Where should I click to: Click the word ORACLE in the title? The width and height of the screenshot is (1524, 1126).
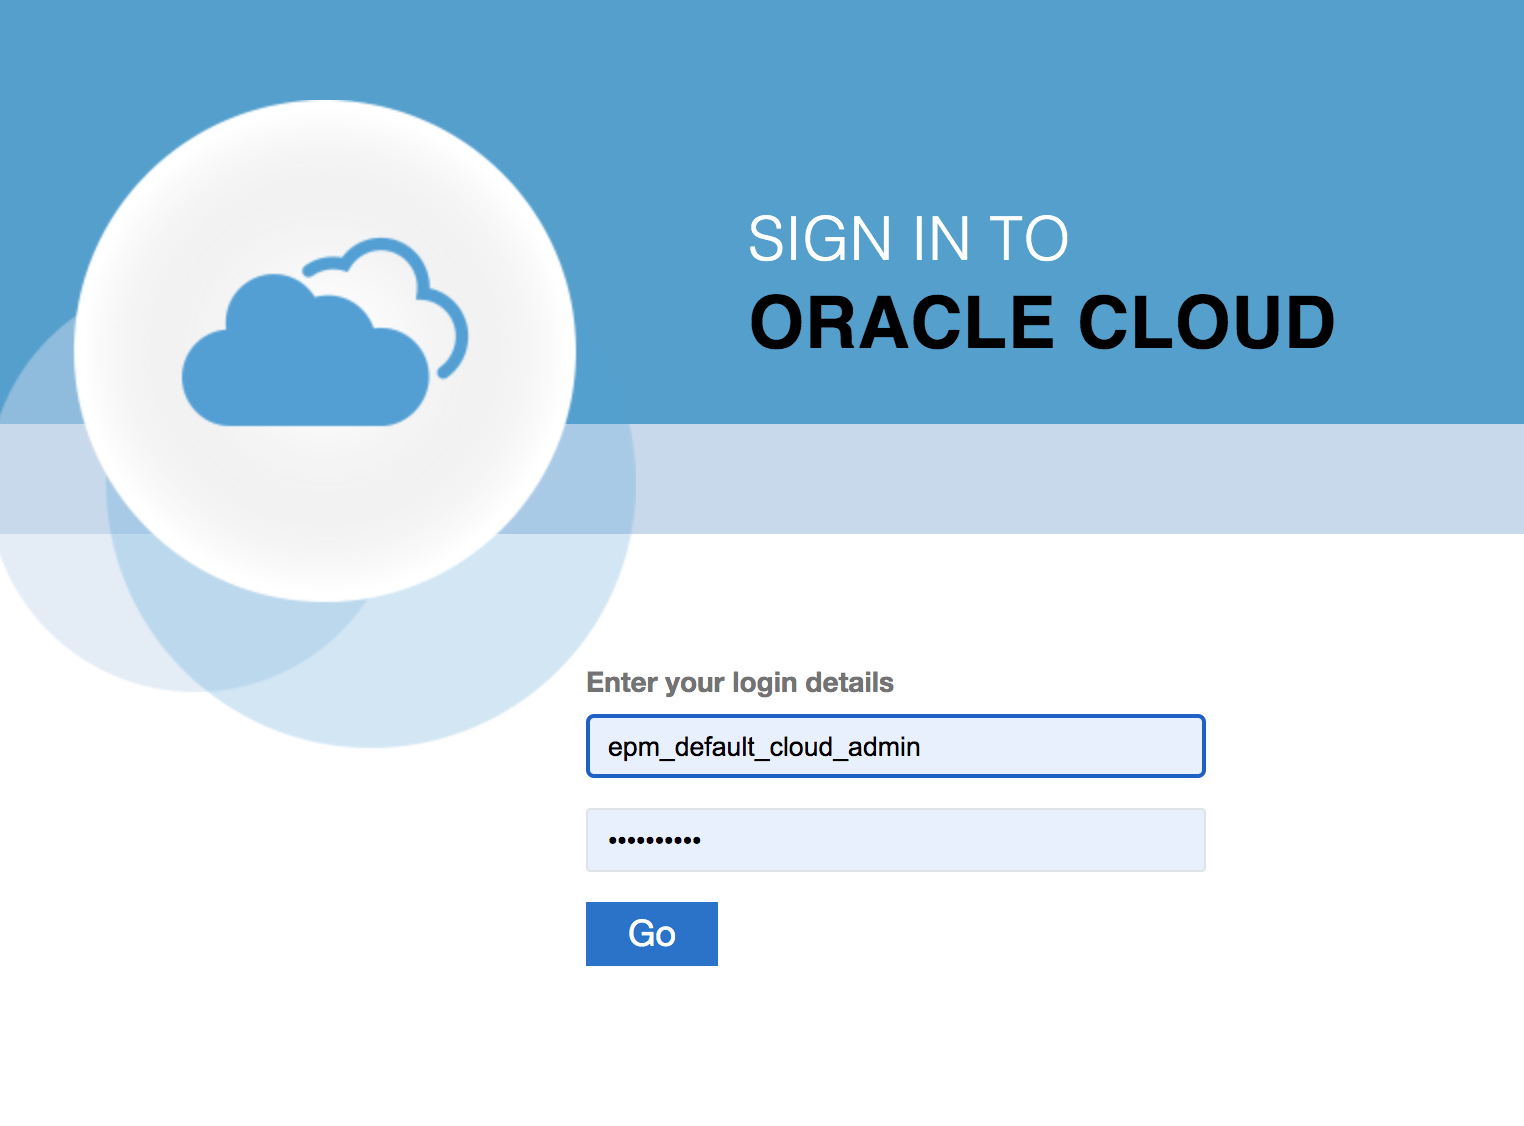pyautogui.click(x=902, y=323)
